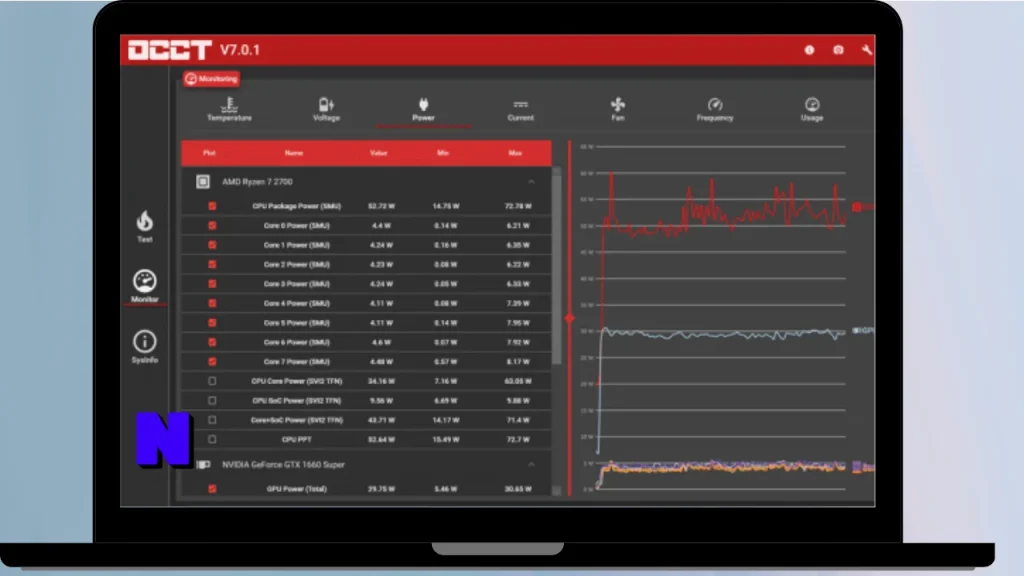Uncheck plot for CPU Package Power (SMU)
1024x576 pixels.
tap(212, 206)
